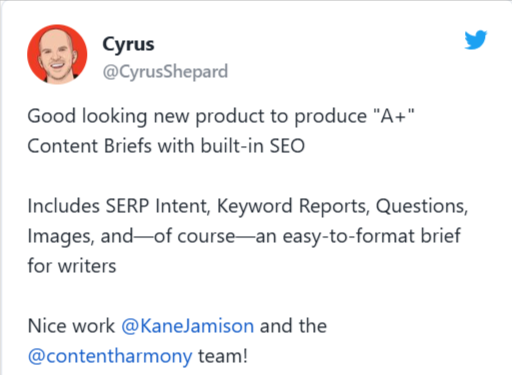Click the "for writers" line
This screenshot has height=375, width=512.
pos(72,266)
